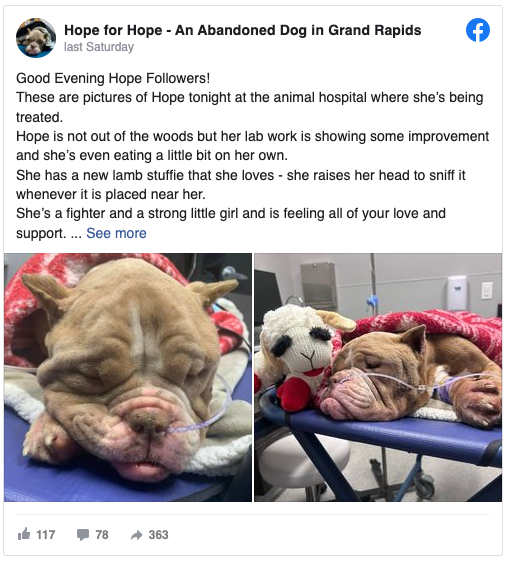The image size is (506, 561).
Task: Click the Facebook logo icon
Action: tap(478, 30)
